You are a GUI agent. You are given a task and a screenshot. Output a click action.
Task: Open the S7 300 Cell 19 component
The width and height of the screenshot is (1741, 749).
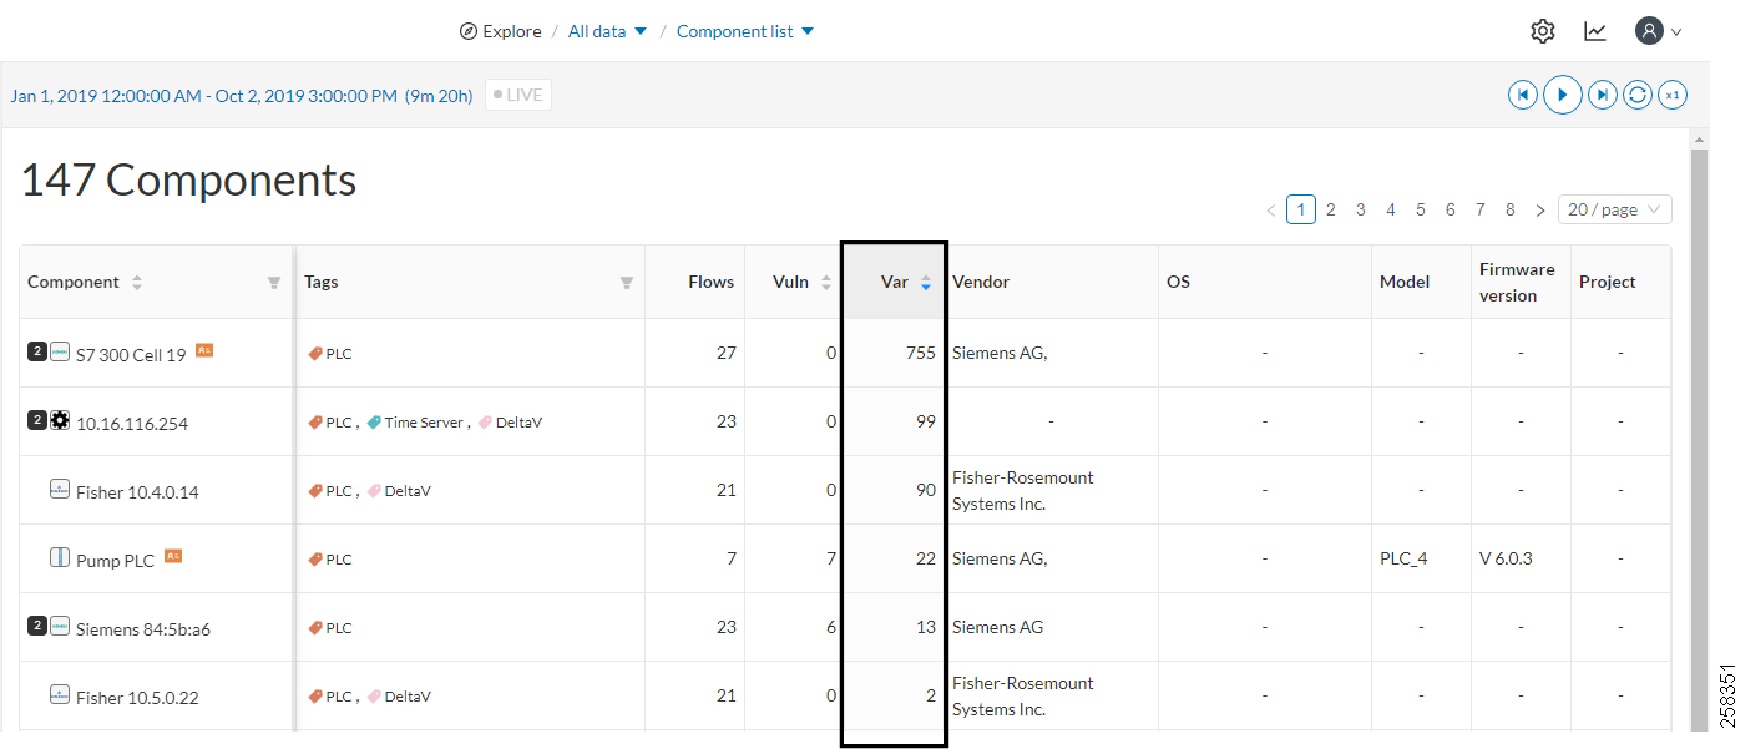(x=131, y=355)
